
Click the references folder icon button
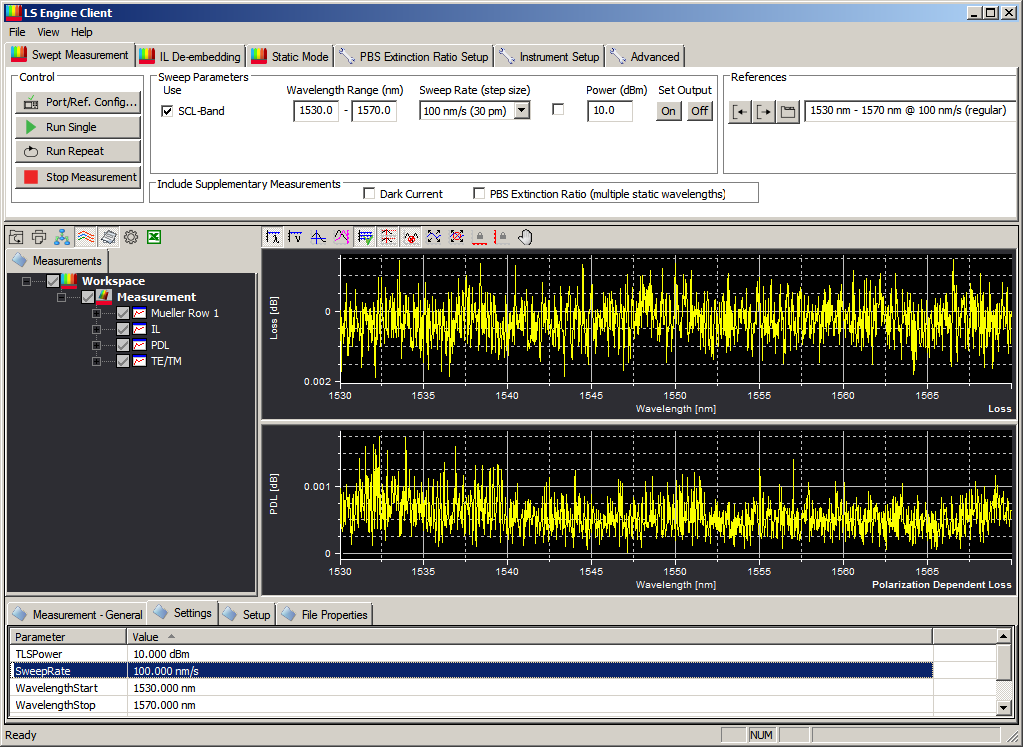(788, 111)
